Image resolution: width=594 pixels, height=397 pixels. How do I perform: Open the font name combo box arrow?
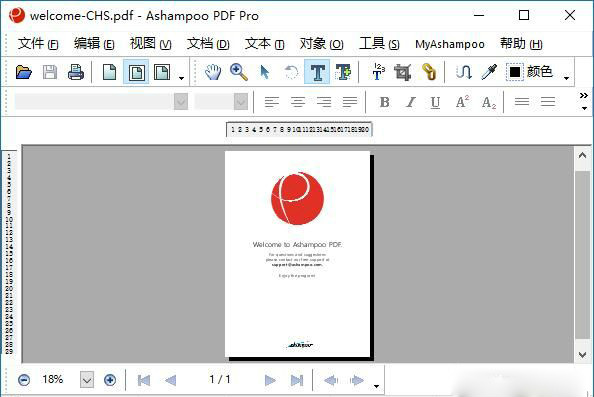181,102
